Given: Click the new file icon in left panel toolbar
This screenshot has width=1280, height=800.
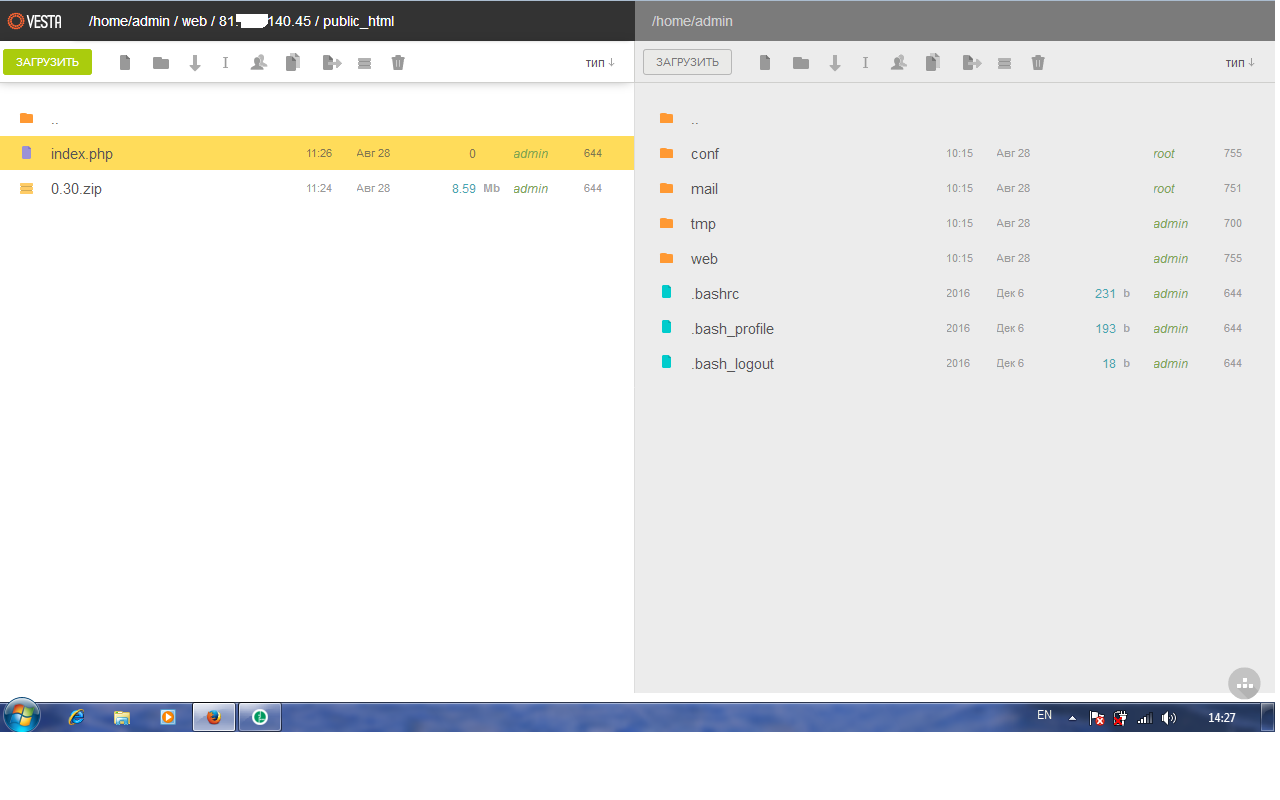Looking at the screenshot, I should [125, 63].
